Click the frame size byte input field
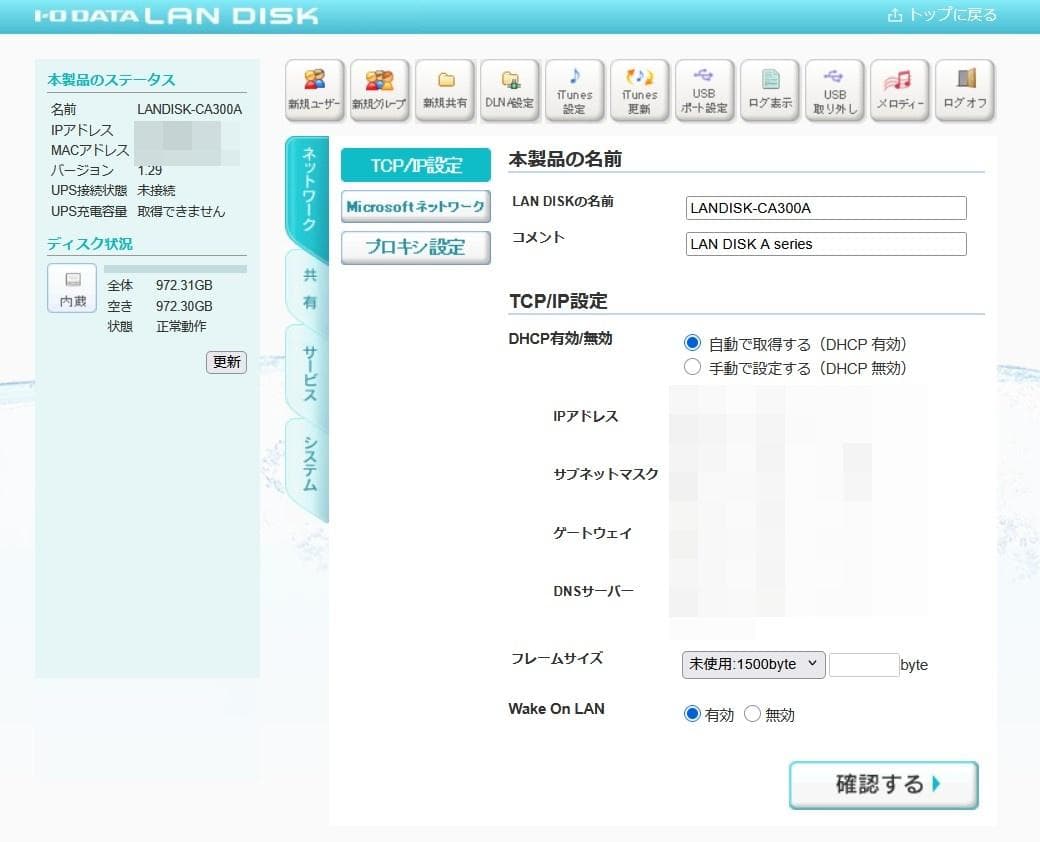1040x842 pixels. [x=864, y=665]
